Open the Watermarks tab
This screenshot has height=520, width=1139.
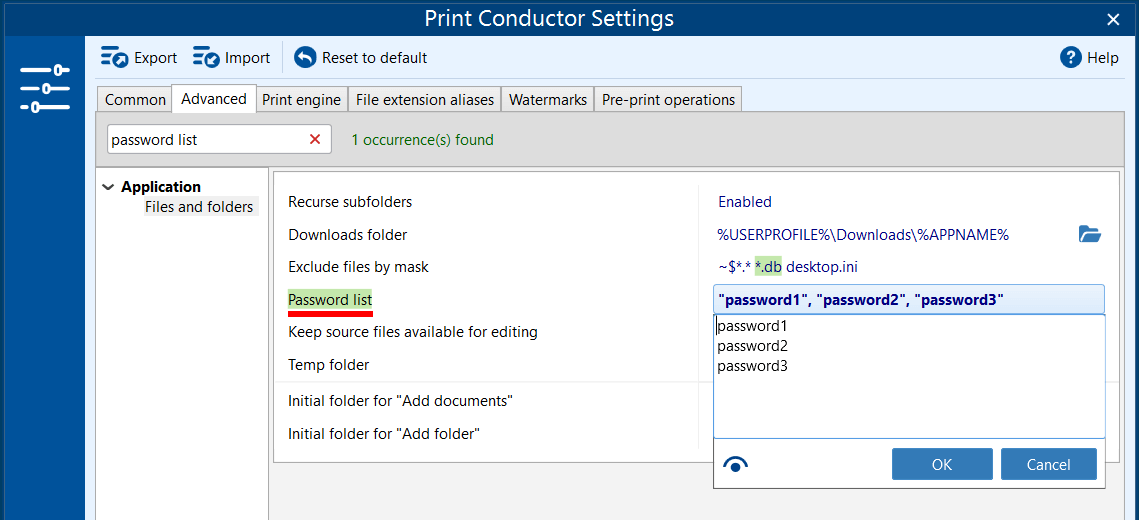[x=547, y=100]
